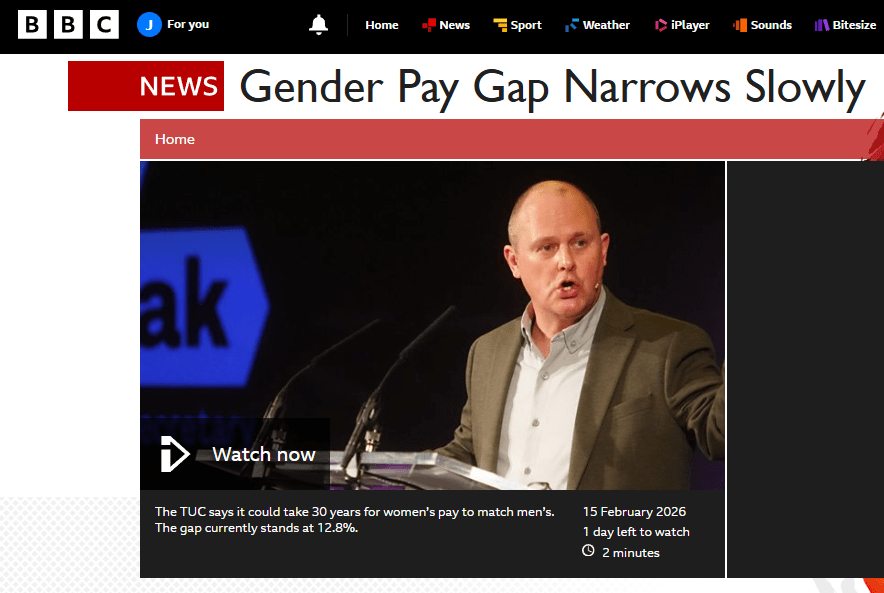Click the TUC pay gap description text
The image size is (884, 593).
355,520
